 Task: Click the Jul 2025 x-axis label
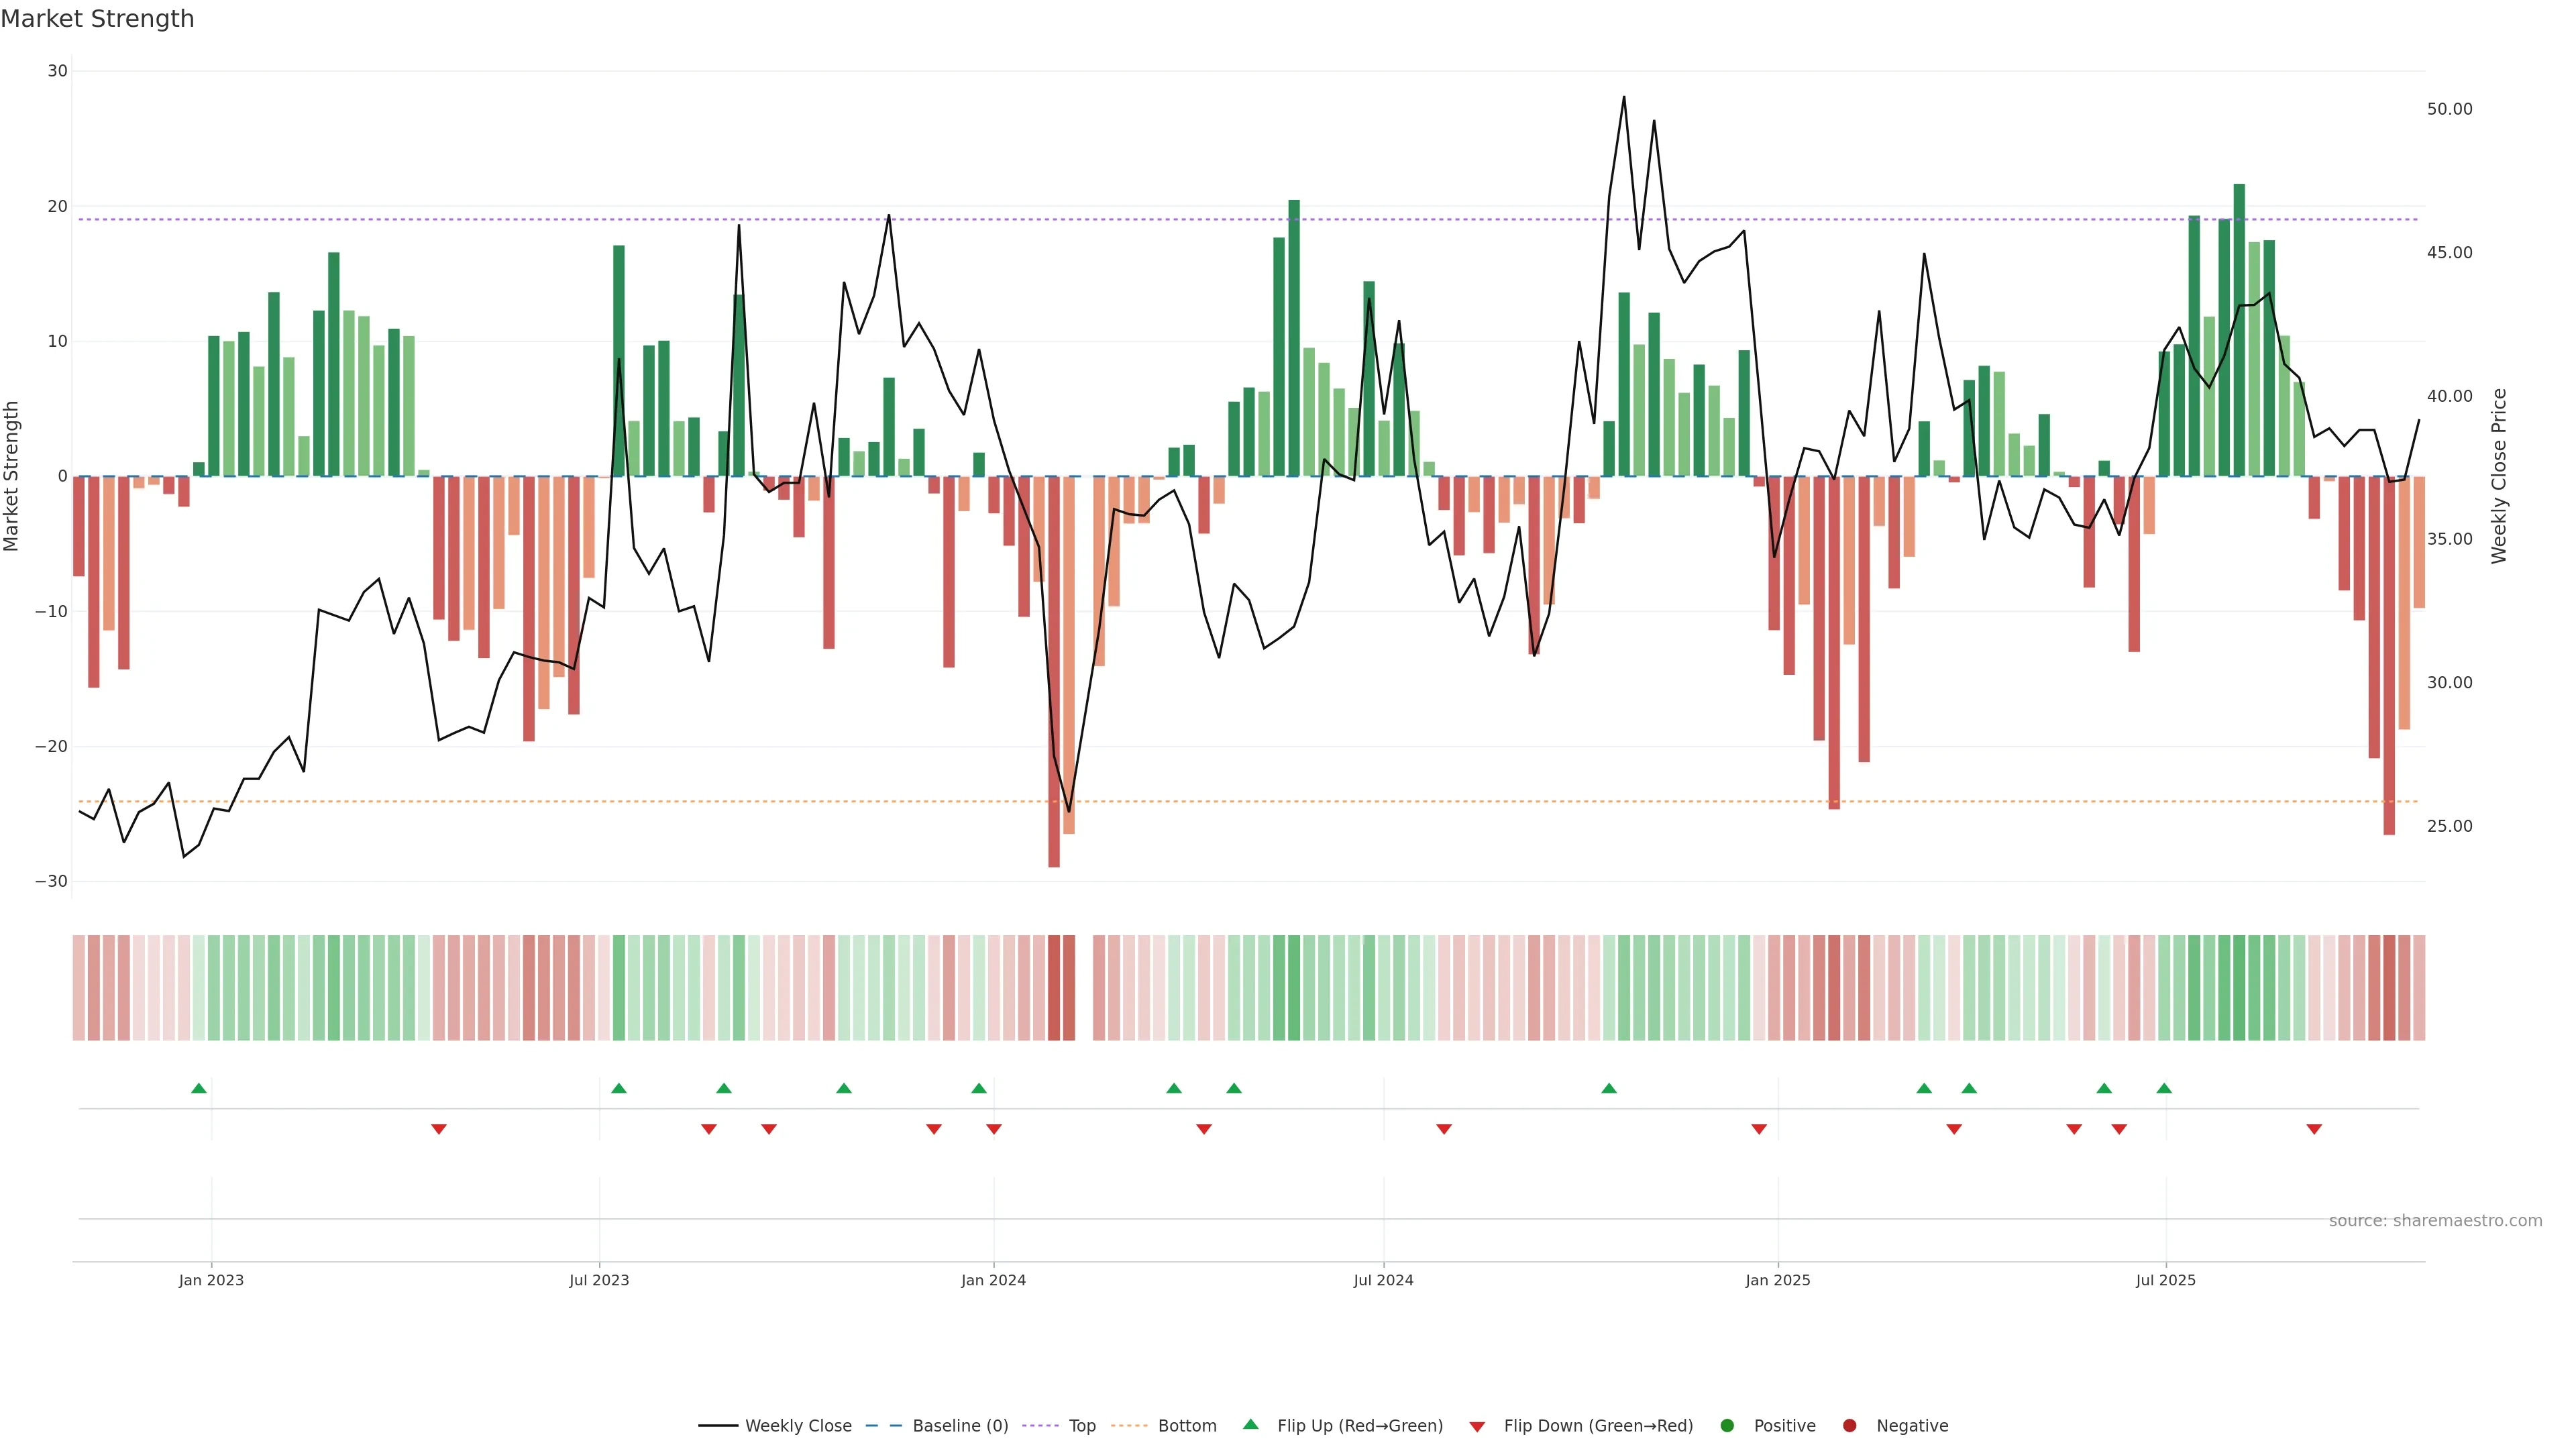coord(2165,1280)
